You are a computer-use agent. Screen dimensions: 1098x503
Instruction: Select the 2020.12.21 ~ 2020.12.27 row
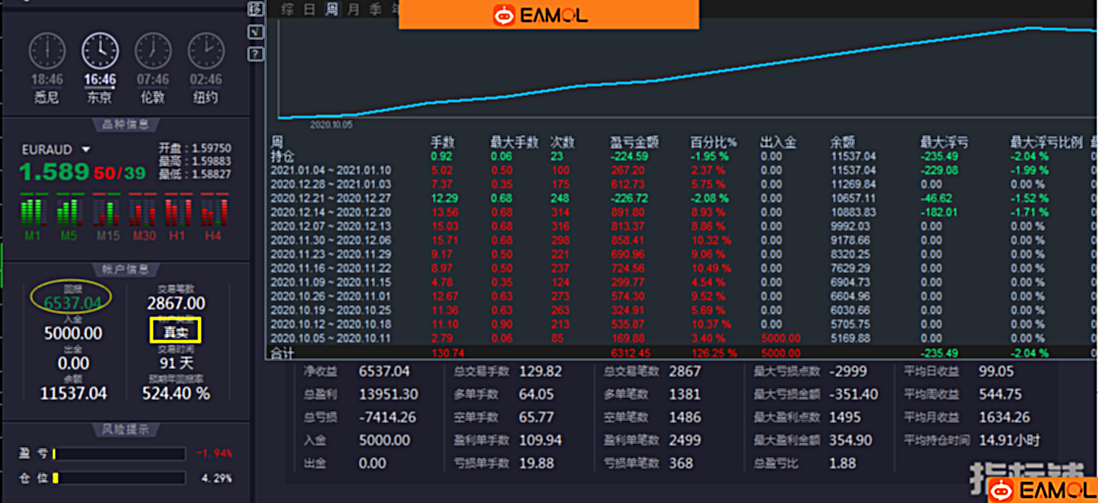click(x=680, y=198)
